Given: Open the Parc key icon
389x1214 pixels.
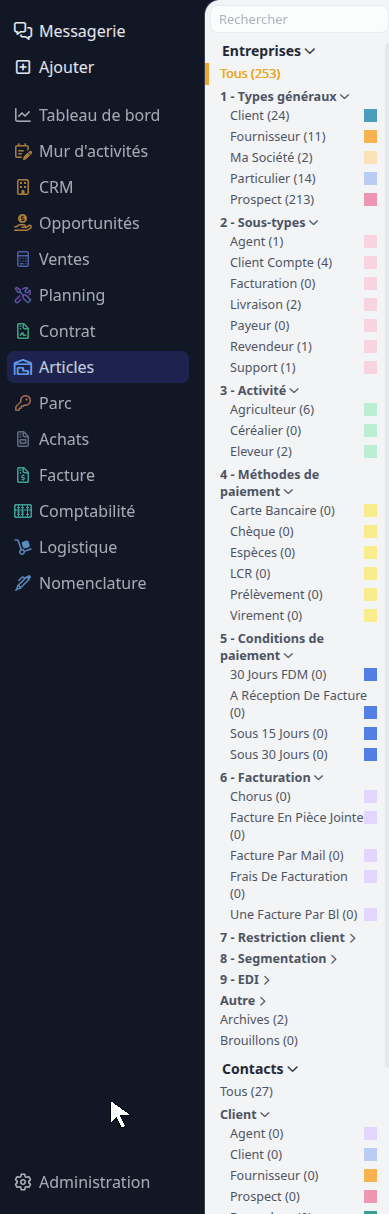Looking at the screenshot, I should pyautogui.click(x=23, y=403).
